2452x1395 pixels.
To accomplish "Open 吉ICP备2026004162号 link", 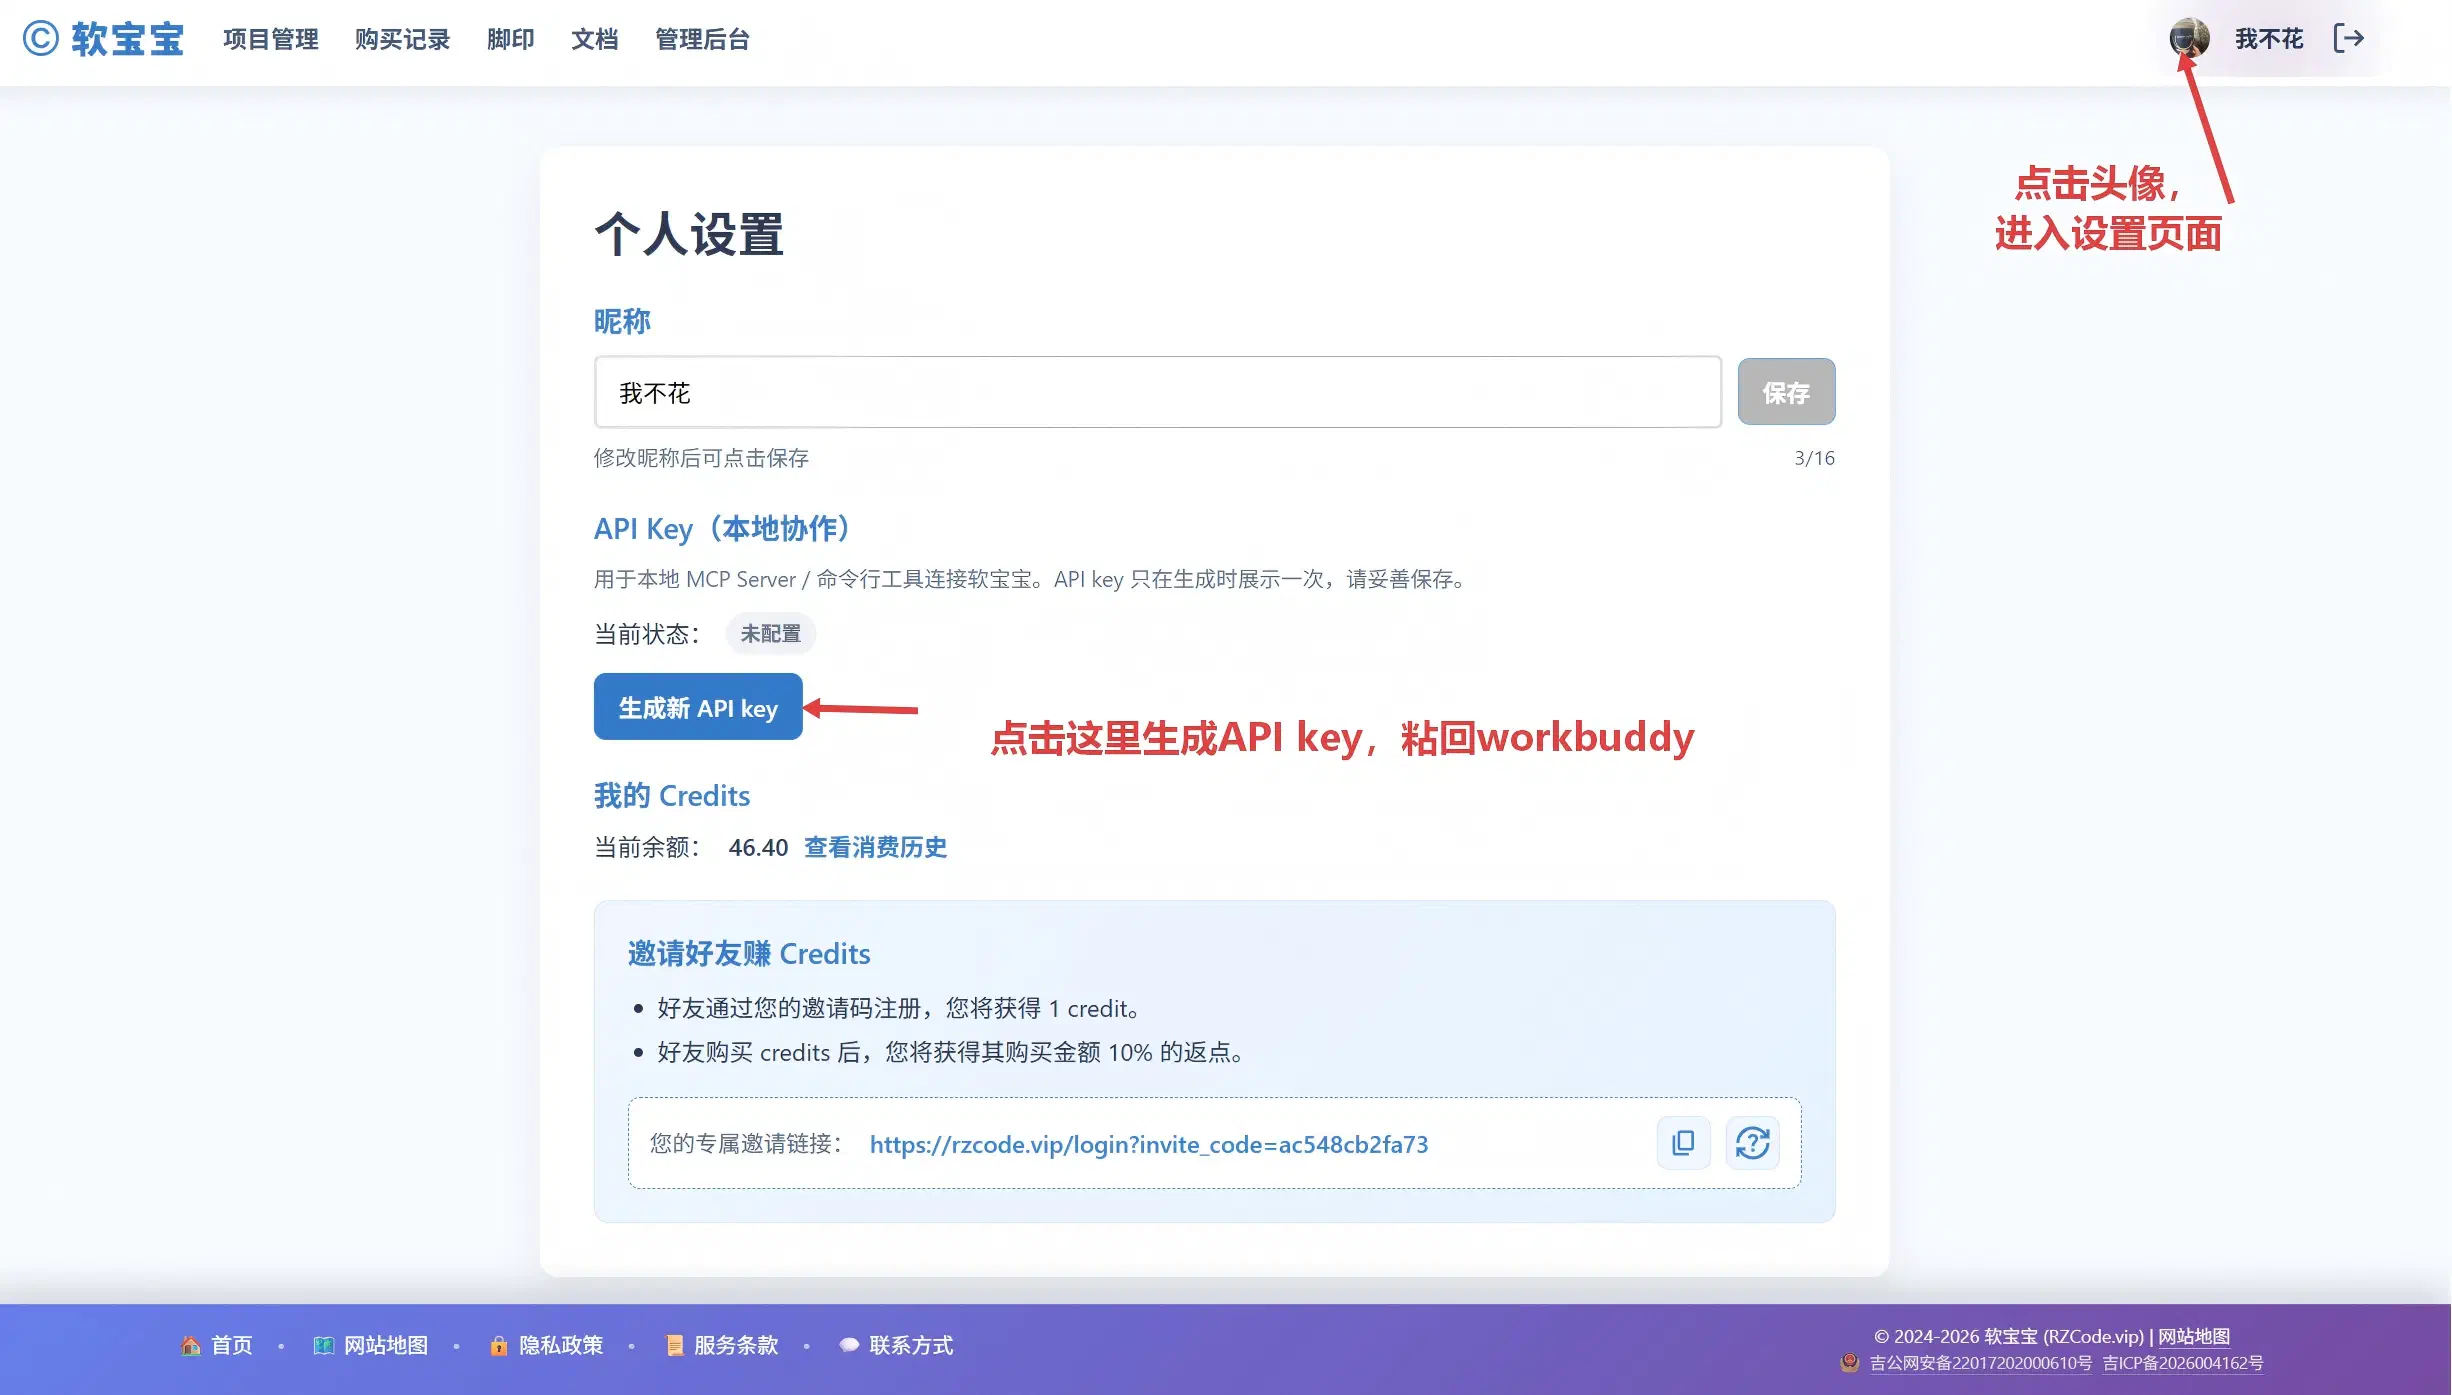I will [x=2183, y=1363].
